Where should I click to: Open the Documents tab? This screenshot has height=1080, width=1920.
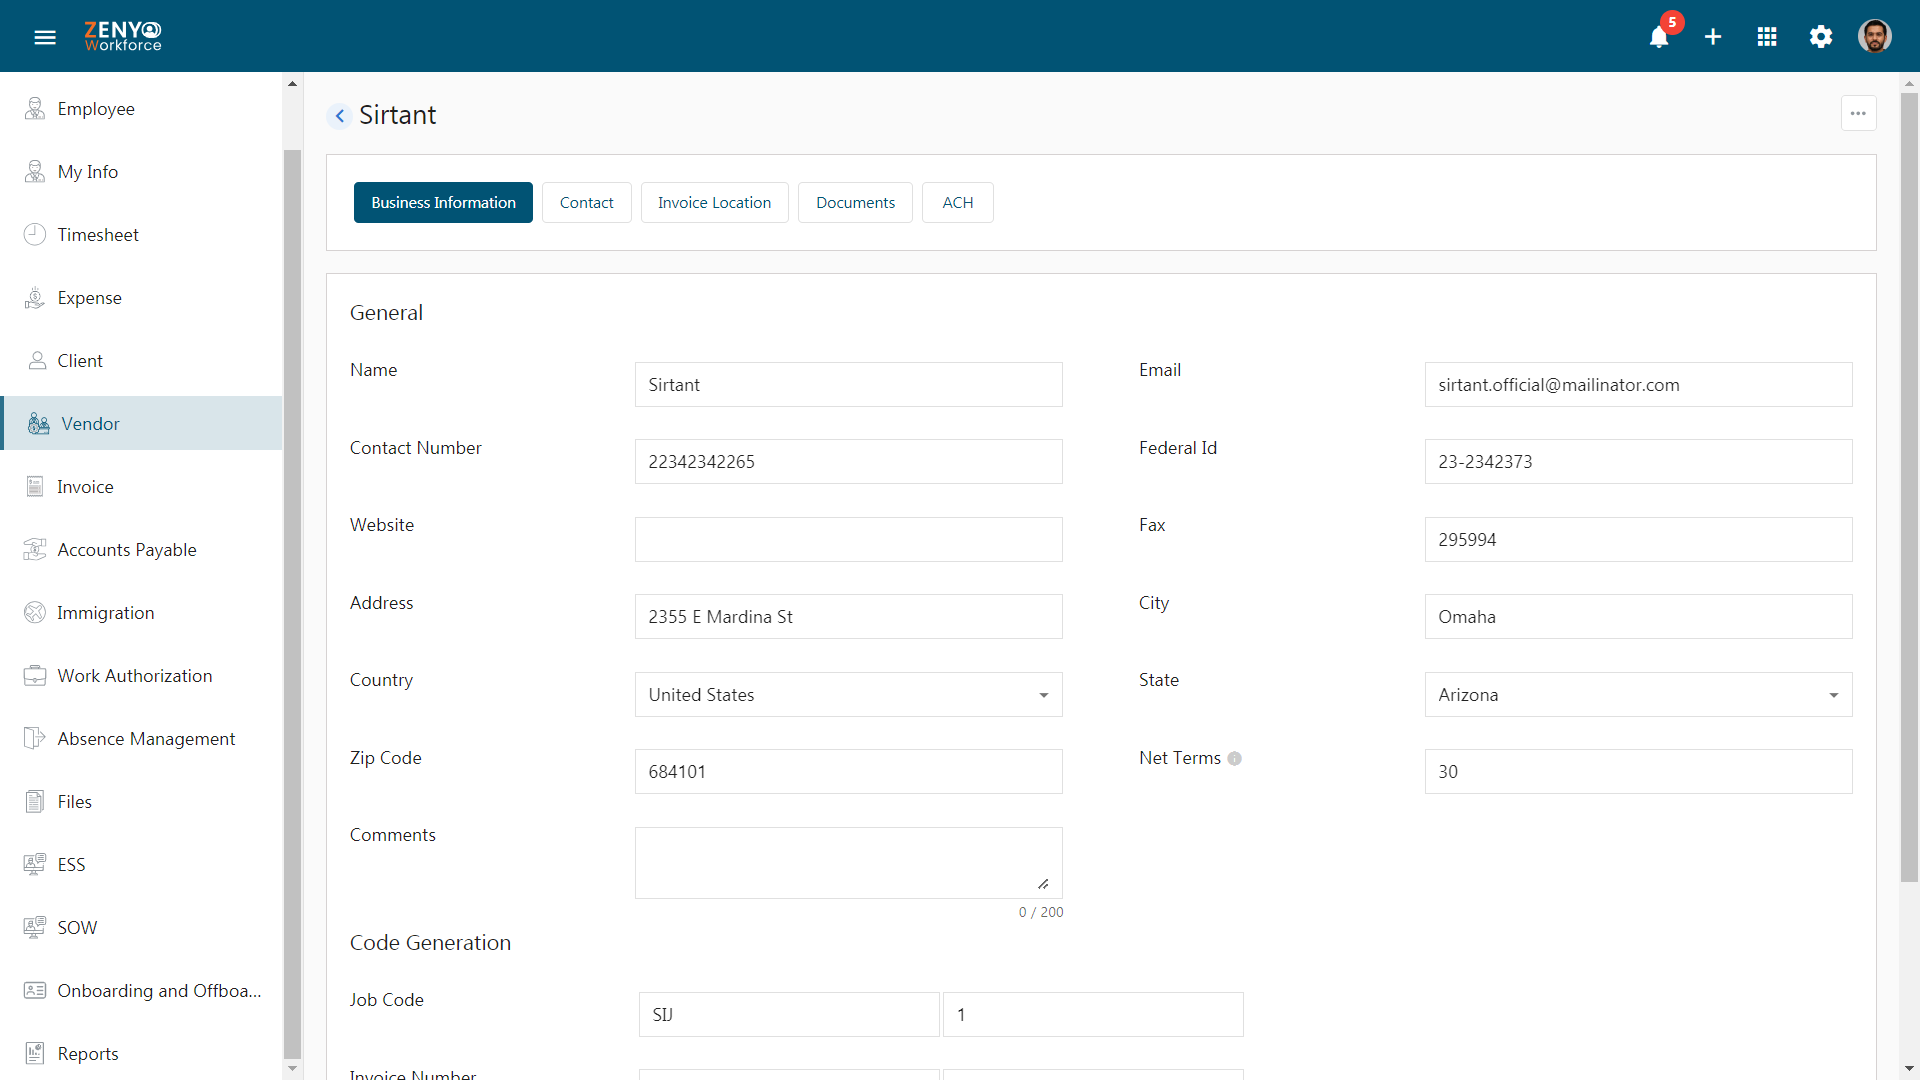(856, 202)
